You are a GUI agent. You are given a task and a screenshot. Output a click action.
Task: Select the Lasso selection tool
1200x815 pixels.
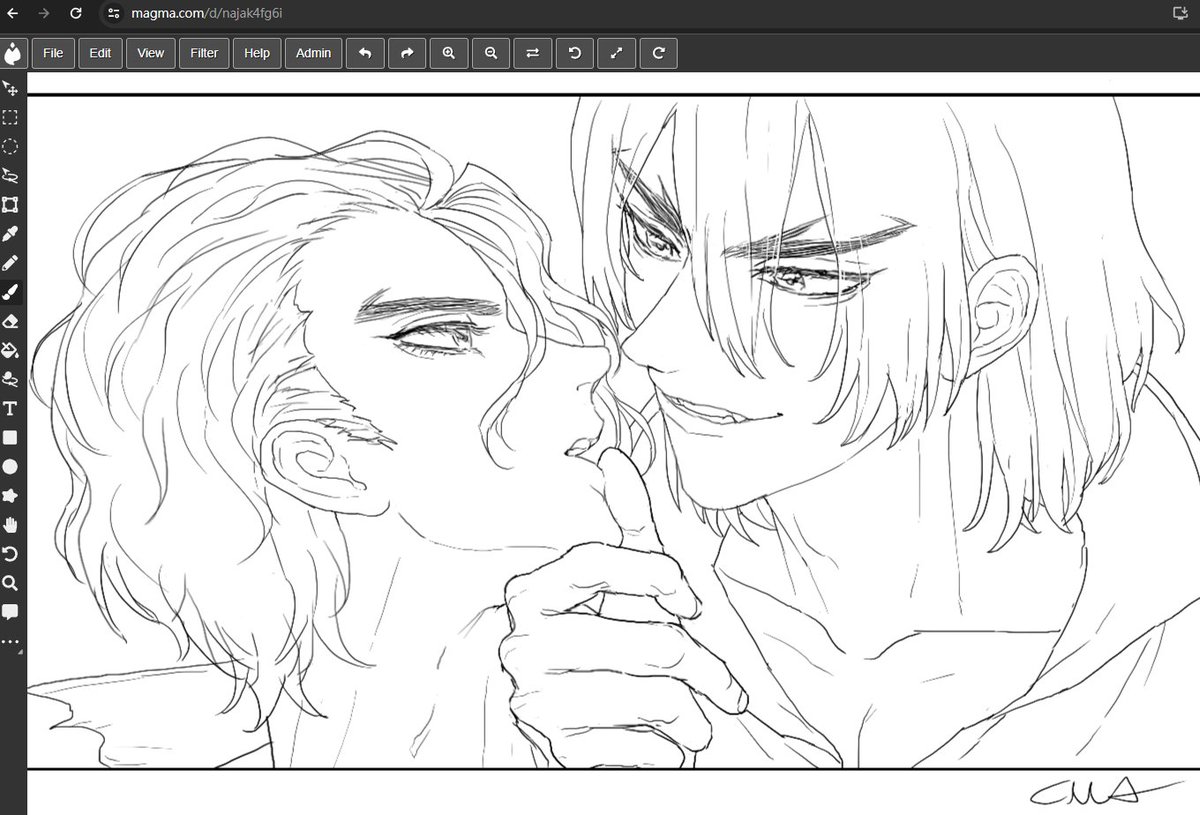pyautogui.click(x=10, y=175)
